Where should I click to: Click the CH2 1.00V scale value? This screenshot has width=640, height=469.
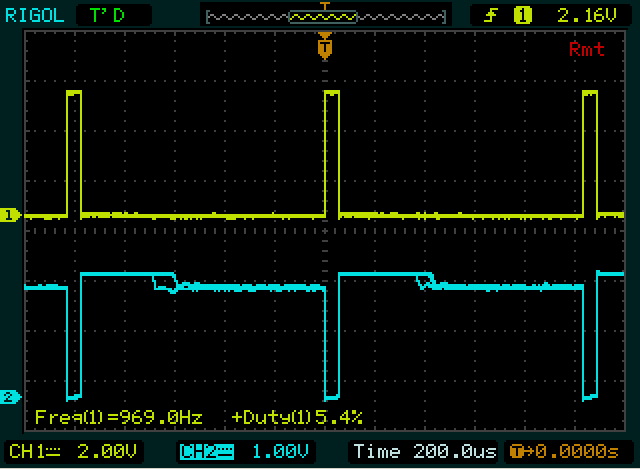coord(280,451)
